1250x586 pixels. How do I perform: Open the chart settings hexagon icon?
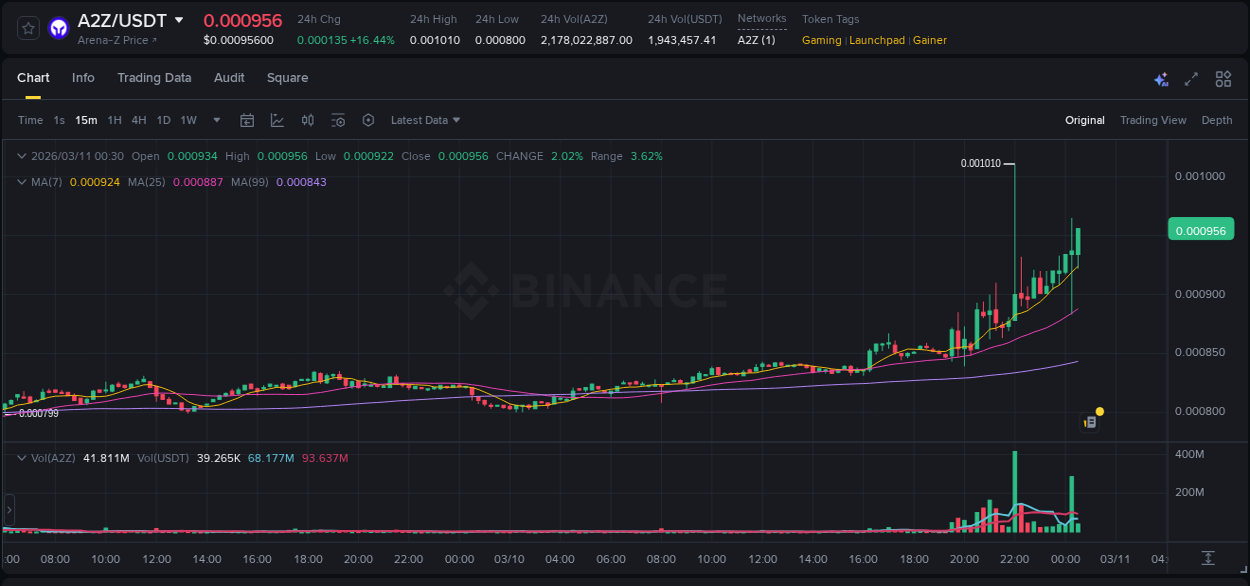368,120
